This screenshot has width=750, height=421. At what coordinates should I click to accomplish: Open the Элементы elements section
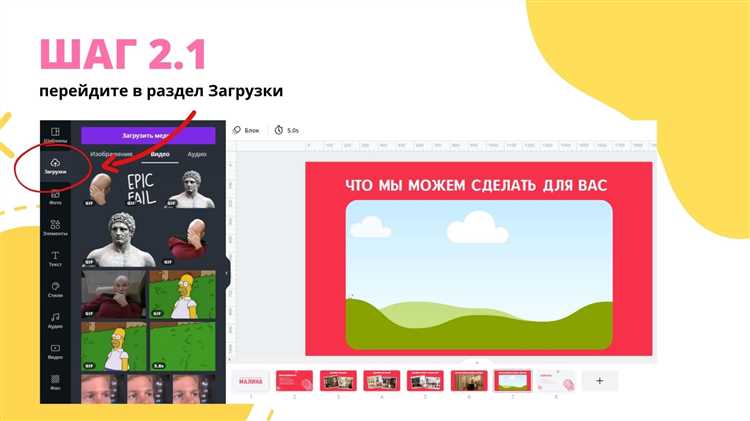click(x=55, y=228)
